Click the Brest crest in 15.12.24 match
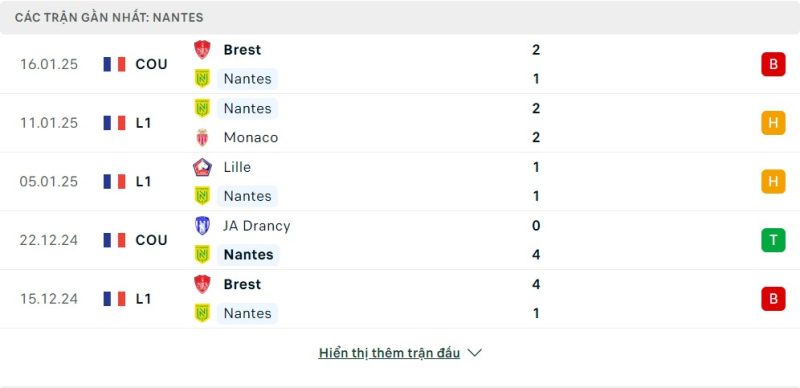The height and width of the screenshot is (388, 800). click(203, 284)
